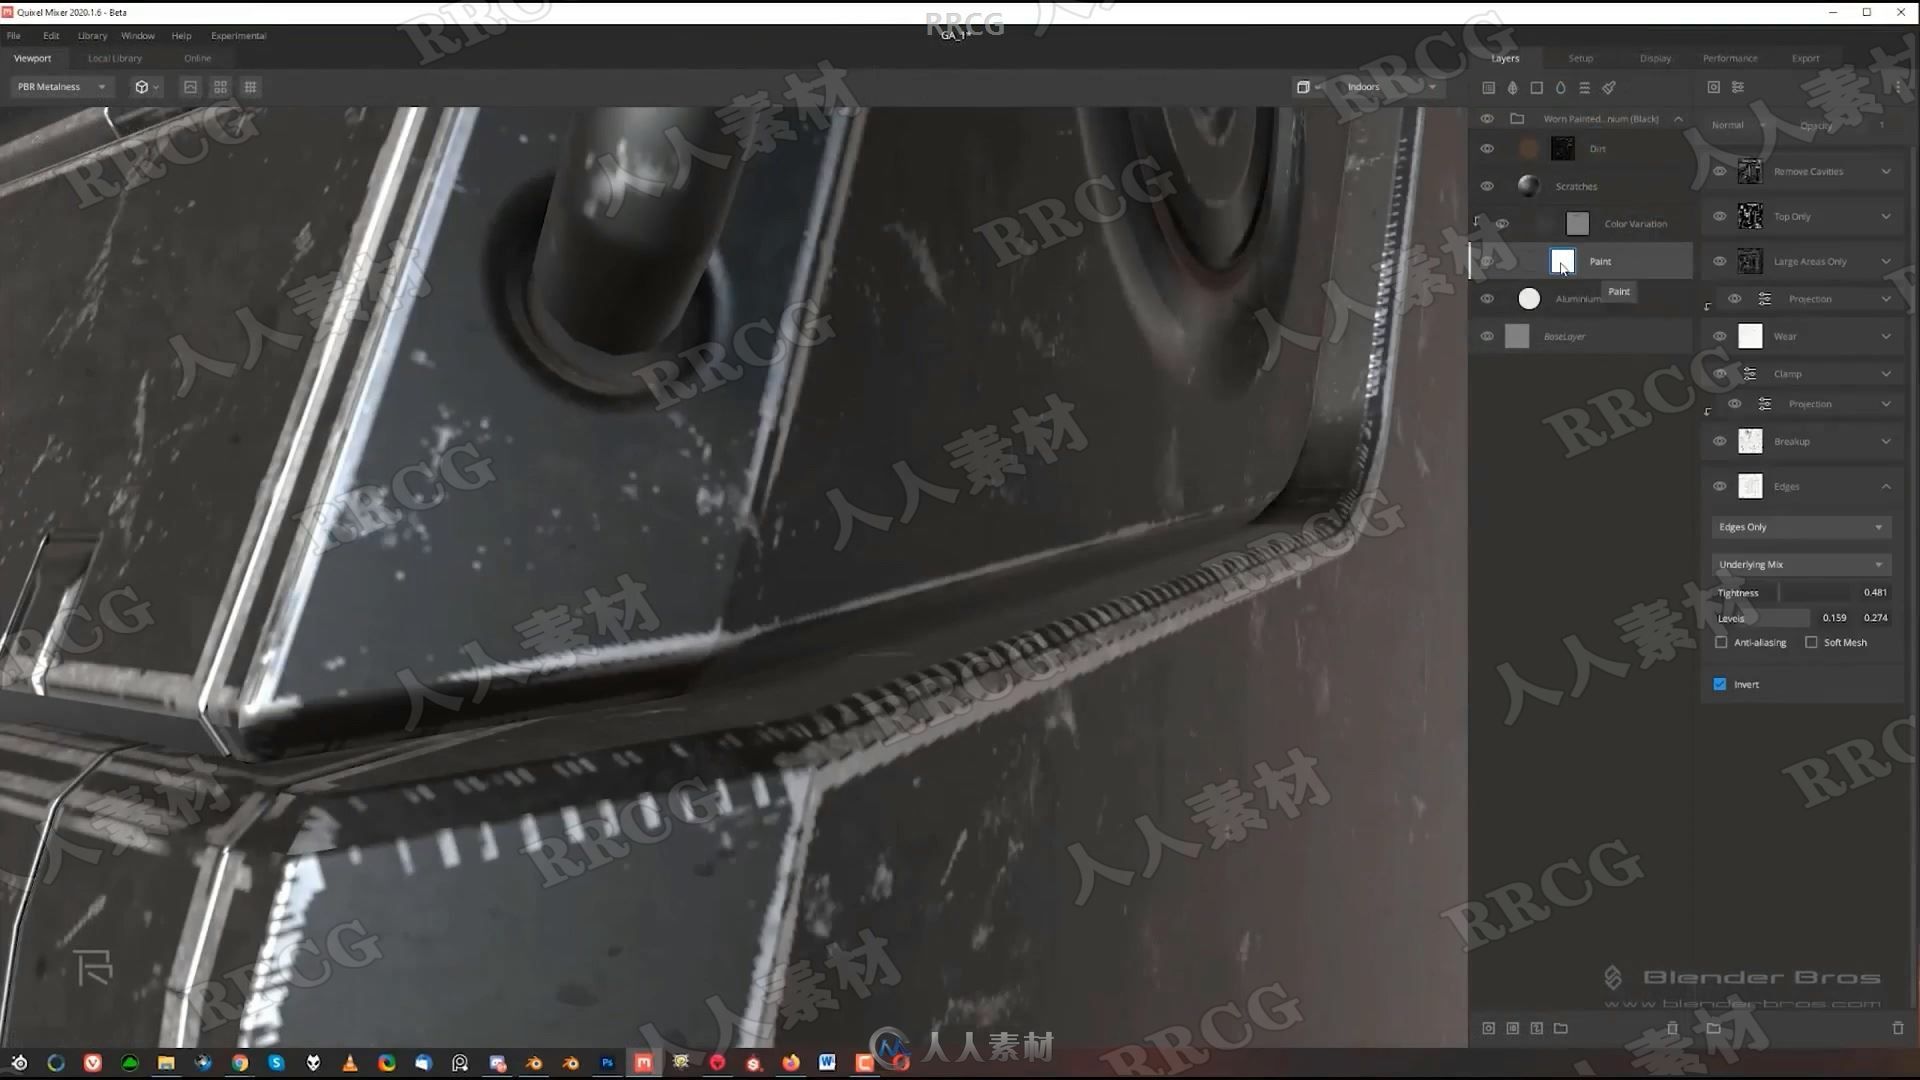The image size is (1920, 1080).
Task: Click the Layers panel tab
Action: click(x=1505, y=58)
